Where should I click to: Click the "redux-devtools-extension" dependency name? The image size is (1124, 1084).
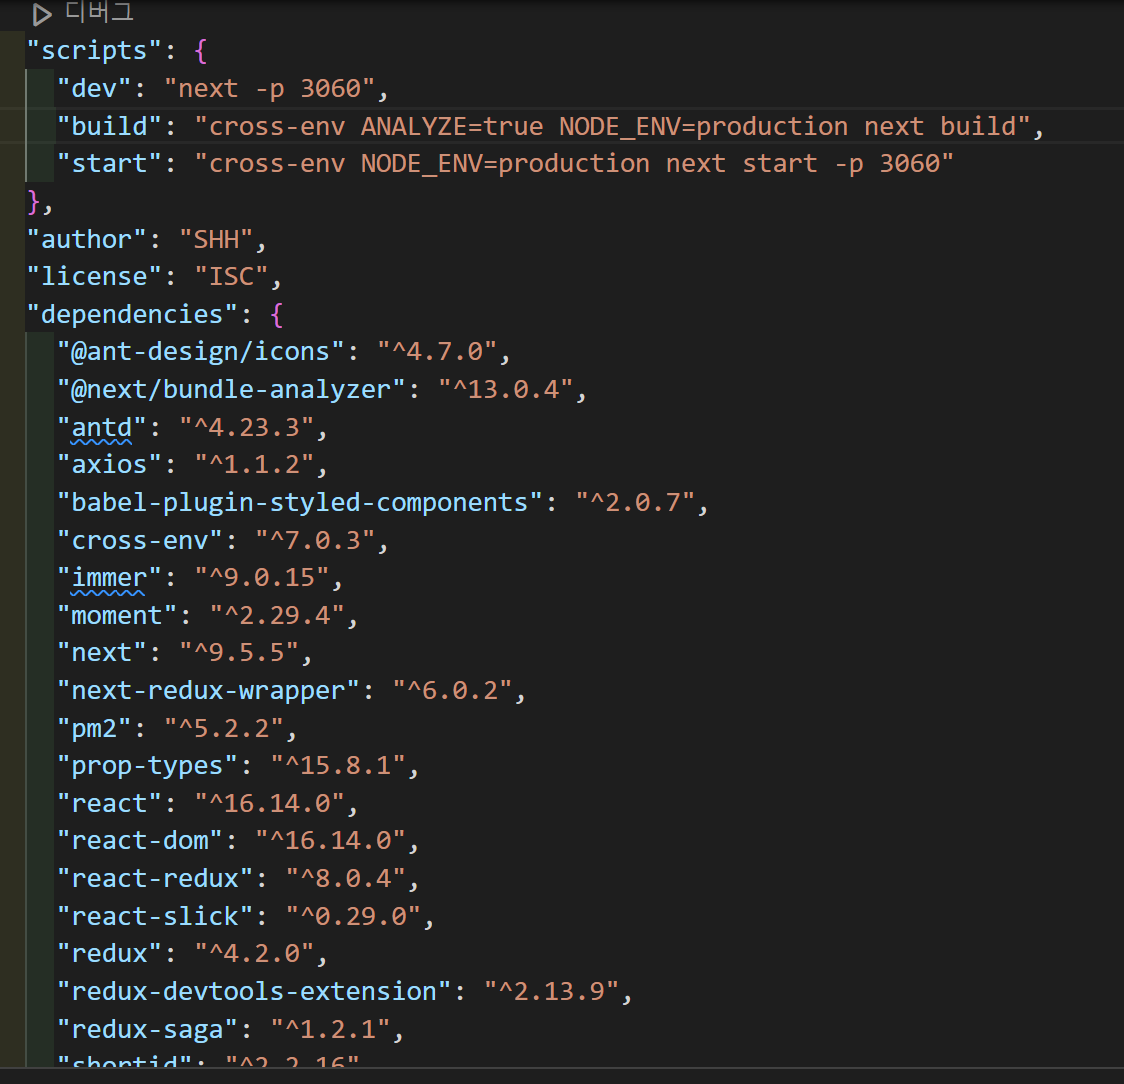point(254,992)
